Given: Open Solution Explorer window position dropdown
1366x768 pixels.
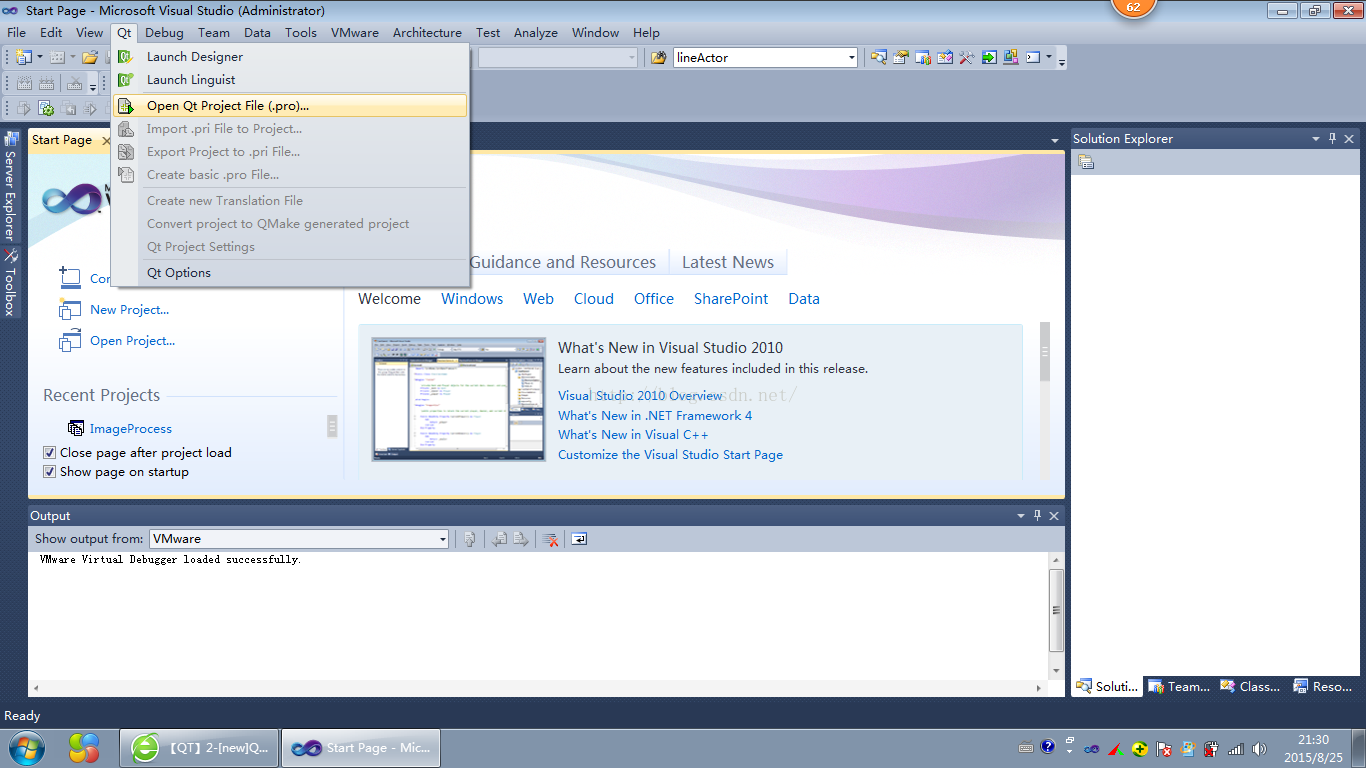Looking at the screenshot, I should pyautogui.click(x=1315, y=139).
